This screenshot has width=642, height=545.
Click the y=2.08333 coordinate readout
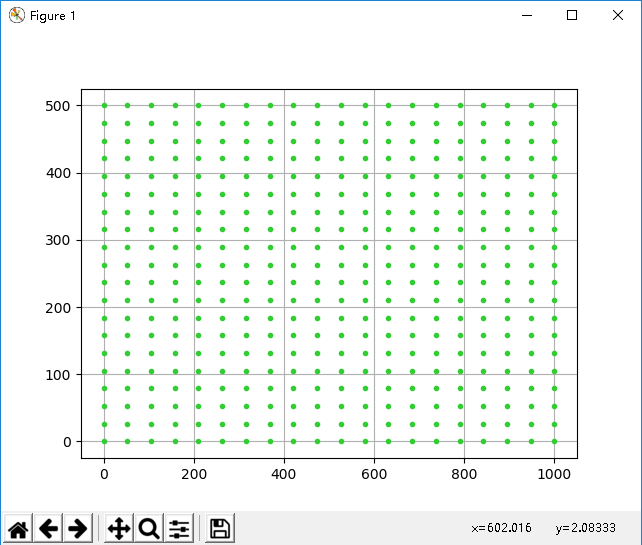585,528
